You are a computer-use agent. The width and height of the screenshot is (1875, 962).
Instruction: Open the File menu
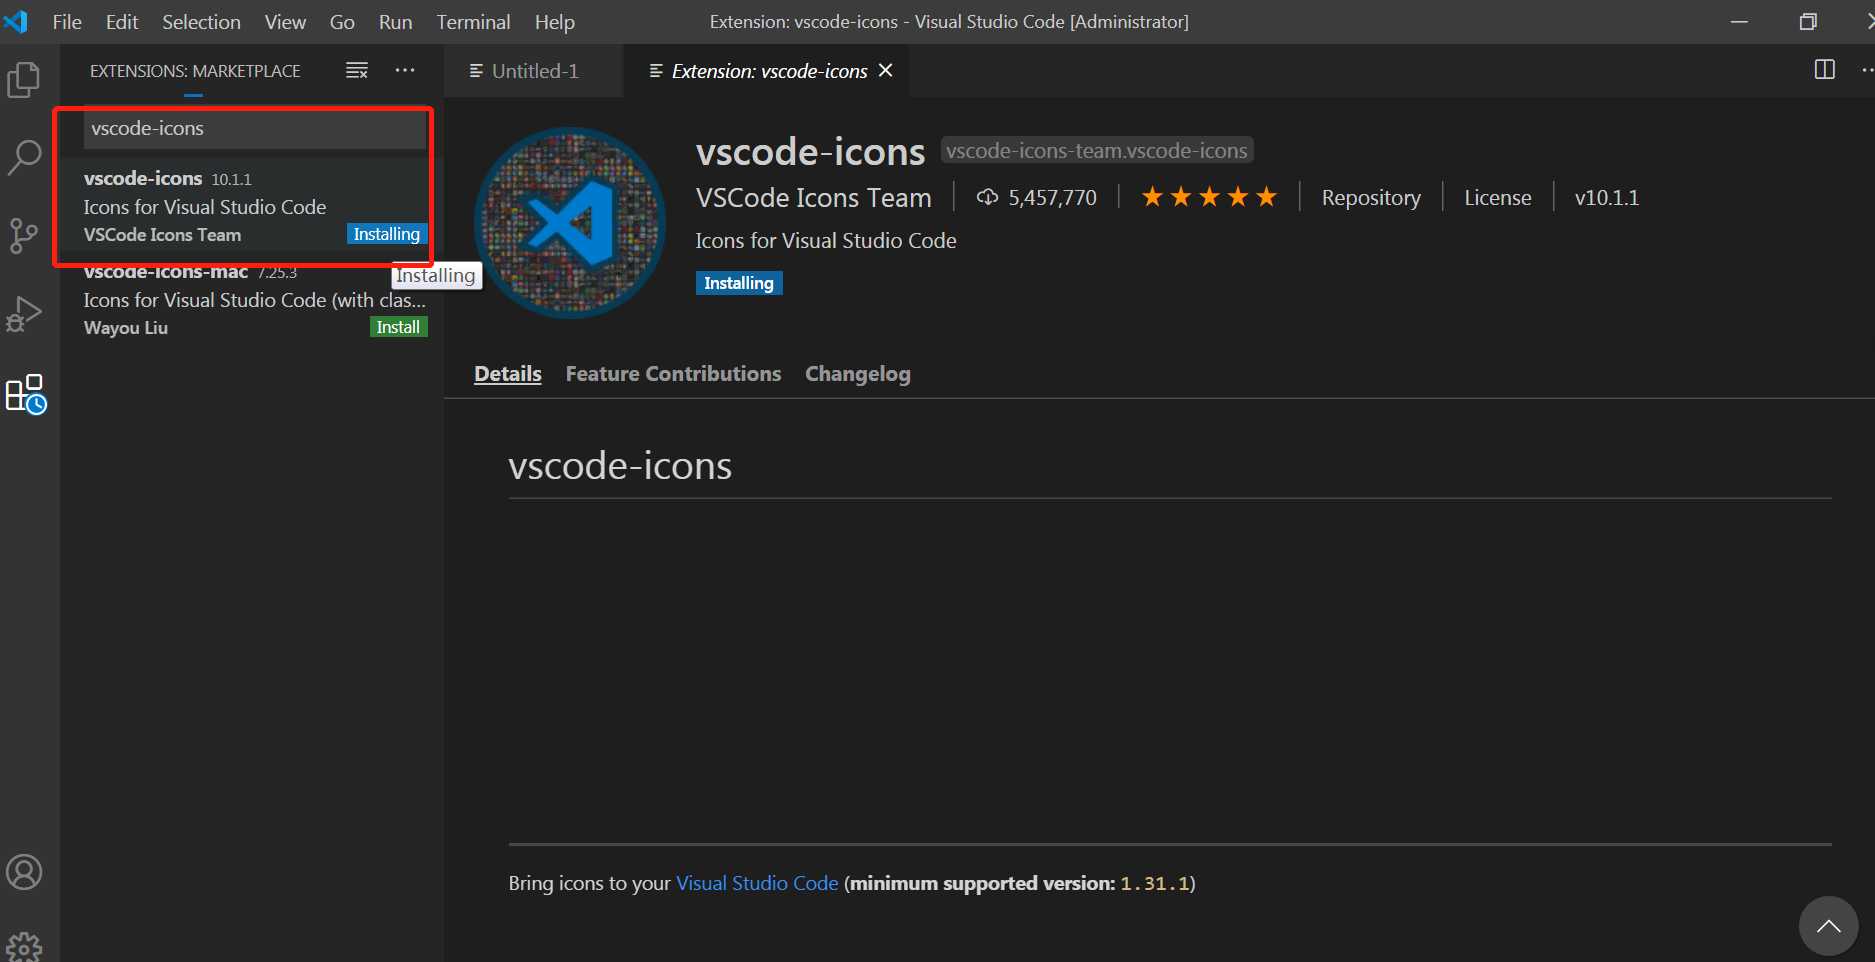click(67, 21)
